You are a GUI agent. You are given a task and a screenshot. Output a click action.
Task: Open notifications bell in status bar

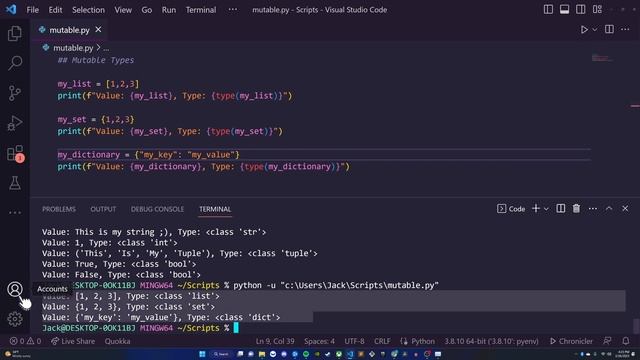[626, 341]
